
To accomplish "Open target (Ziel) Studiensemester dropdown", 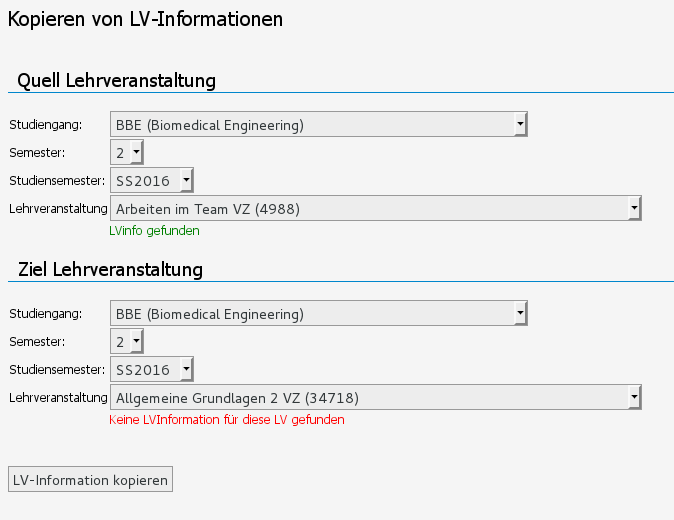I will (x=152, y=370).
